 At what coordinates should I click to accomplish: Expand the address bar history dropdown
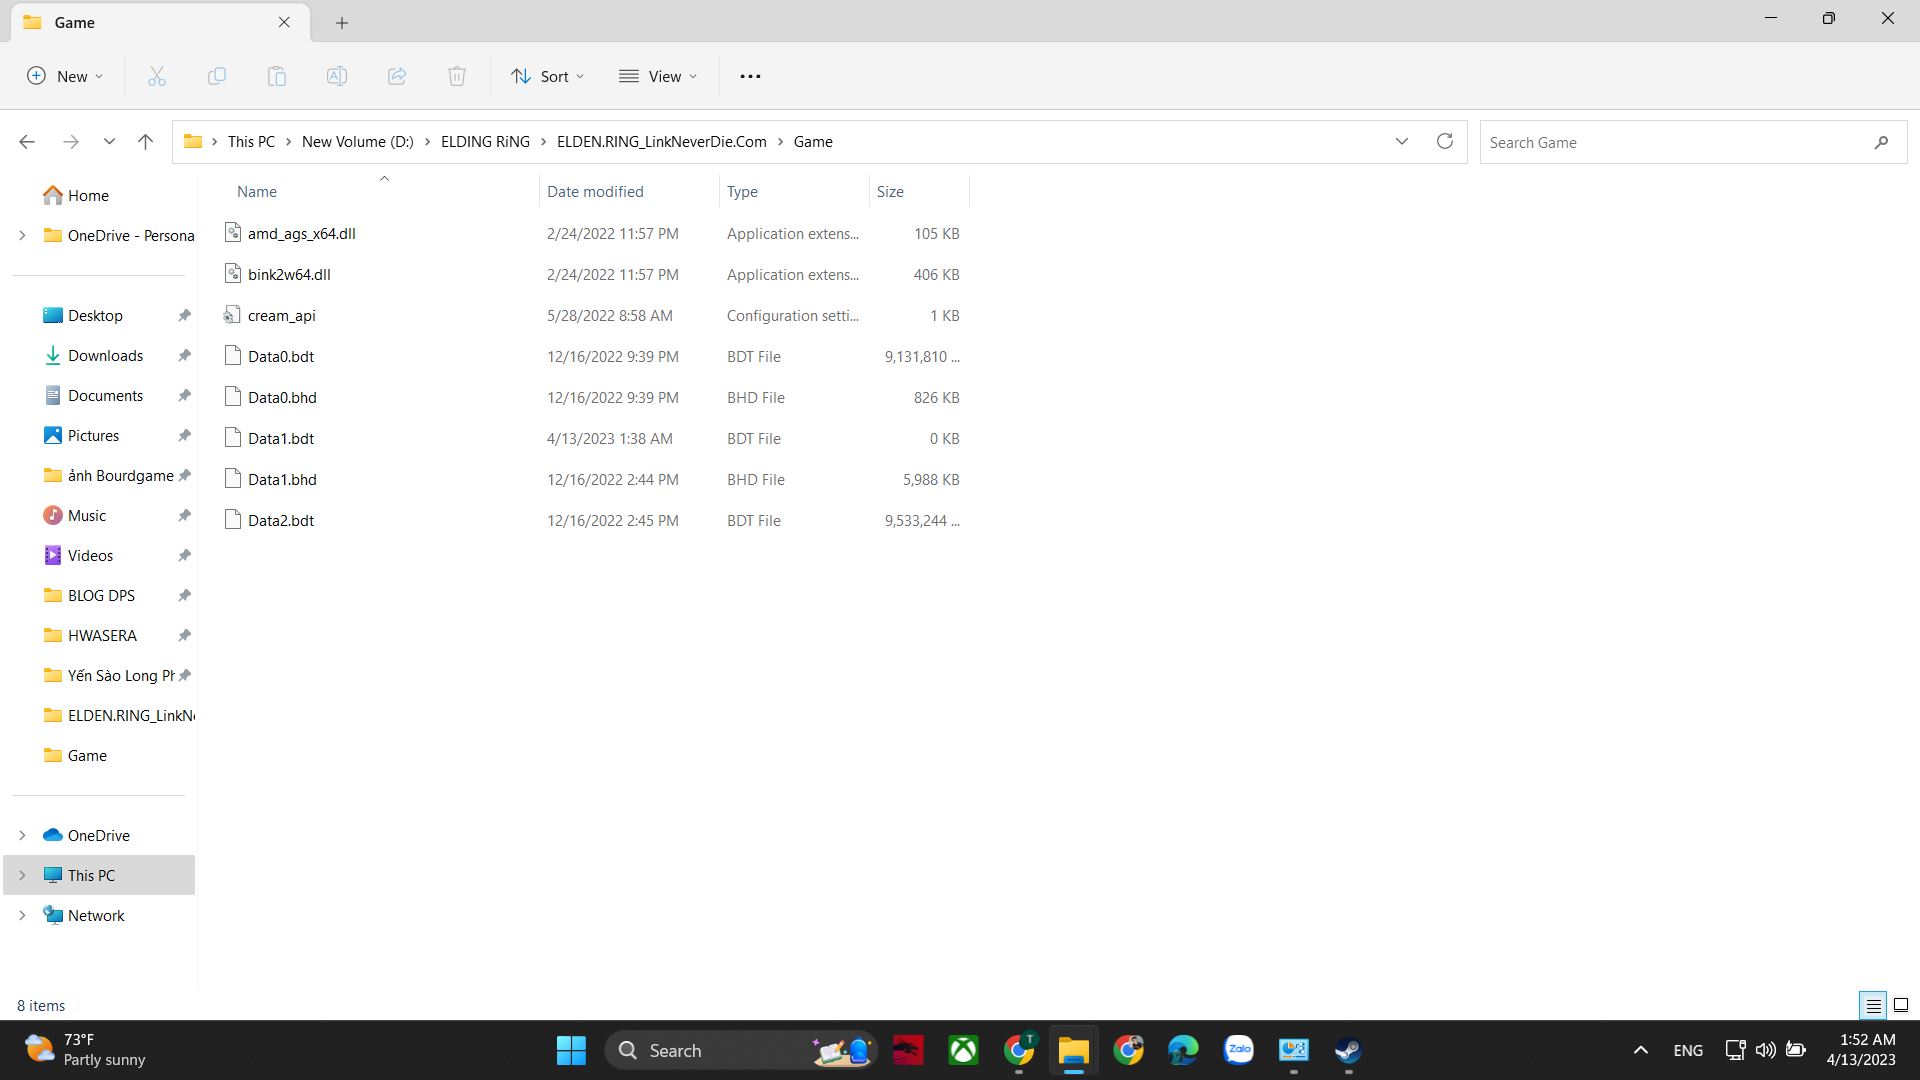tap(1401, 142)
